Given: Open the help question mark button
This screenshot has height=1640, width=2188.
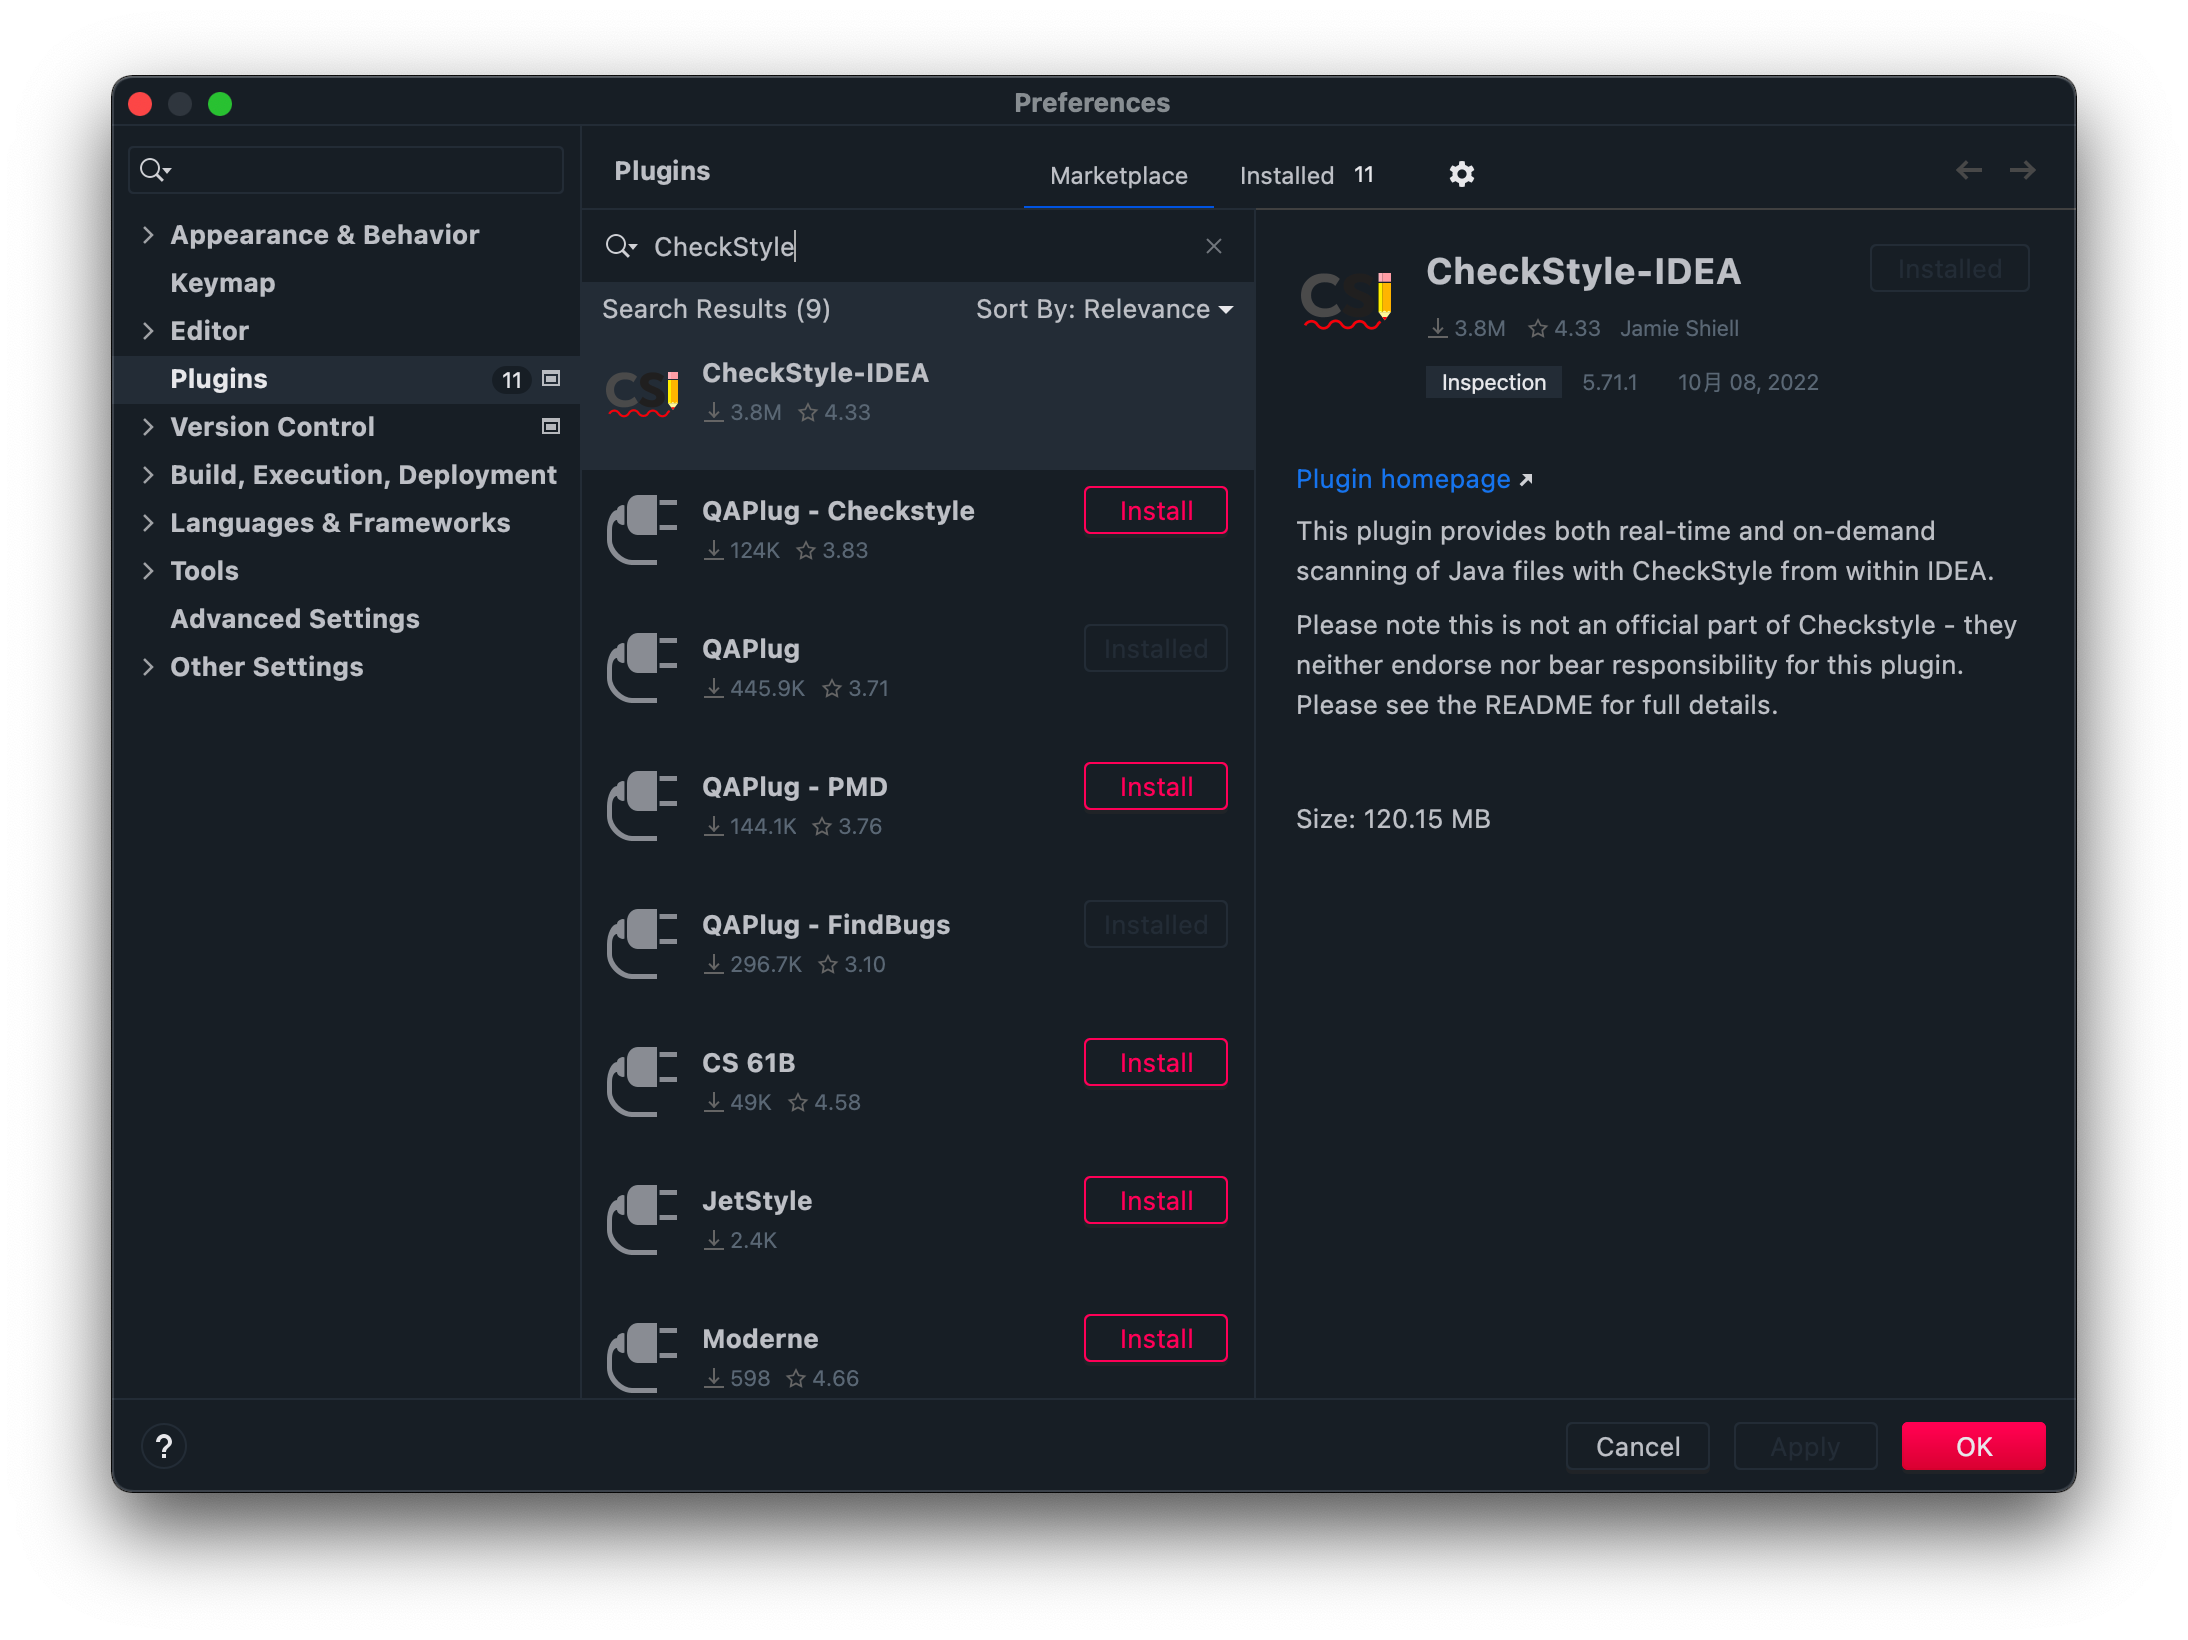Looking at the screenshot, I should tap(164, 1446).
